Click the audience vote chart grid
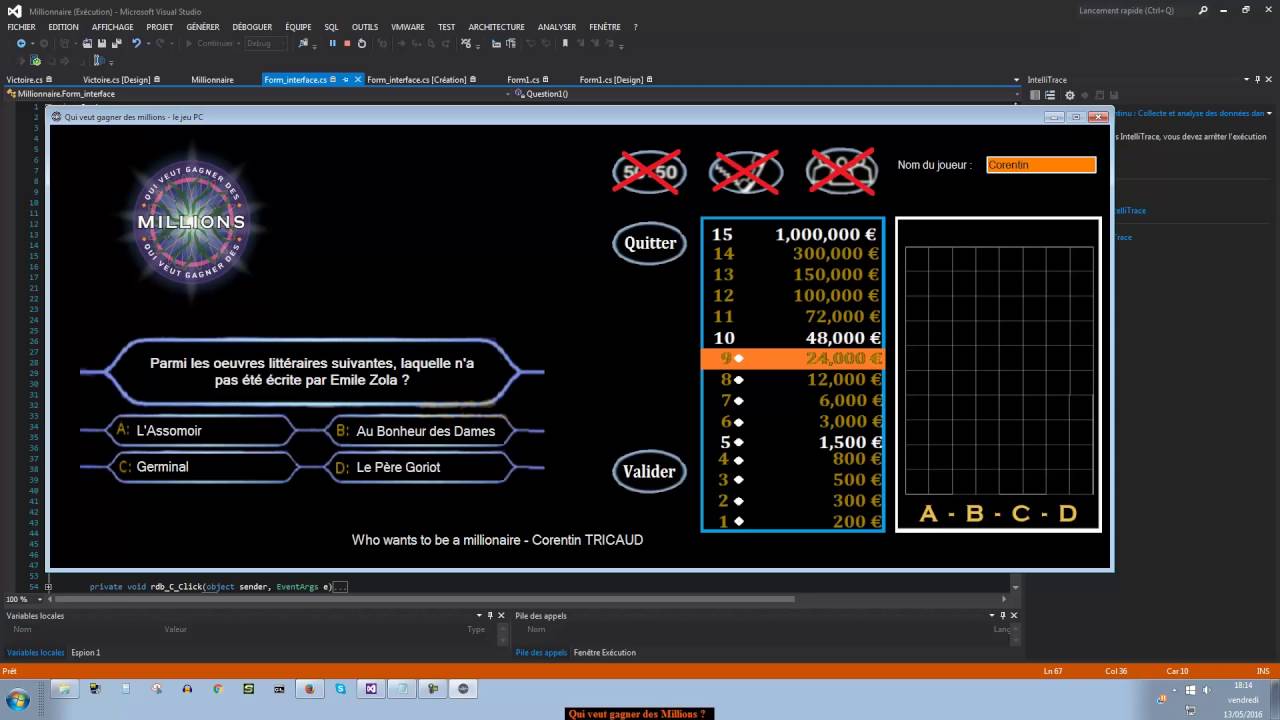Screen dimensions: 1280x720 pyautogui.click(x=999, y=371)
